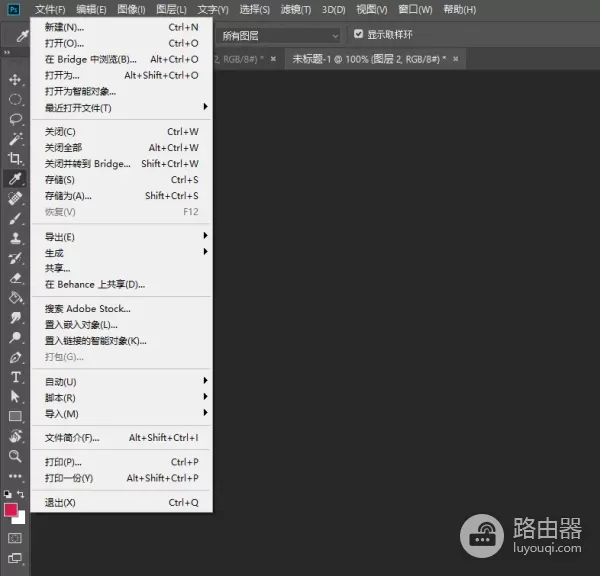Expand the 最近打开文件(T) submenu

(121, 108)
